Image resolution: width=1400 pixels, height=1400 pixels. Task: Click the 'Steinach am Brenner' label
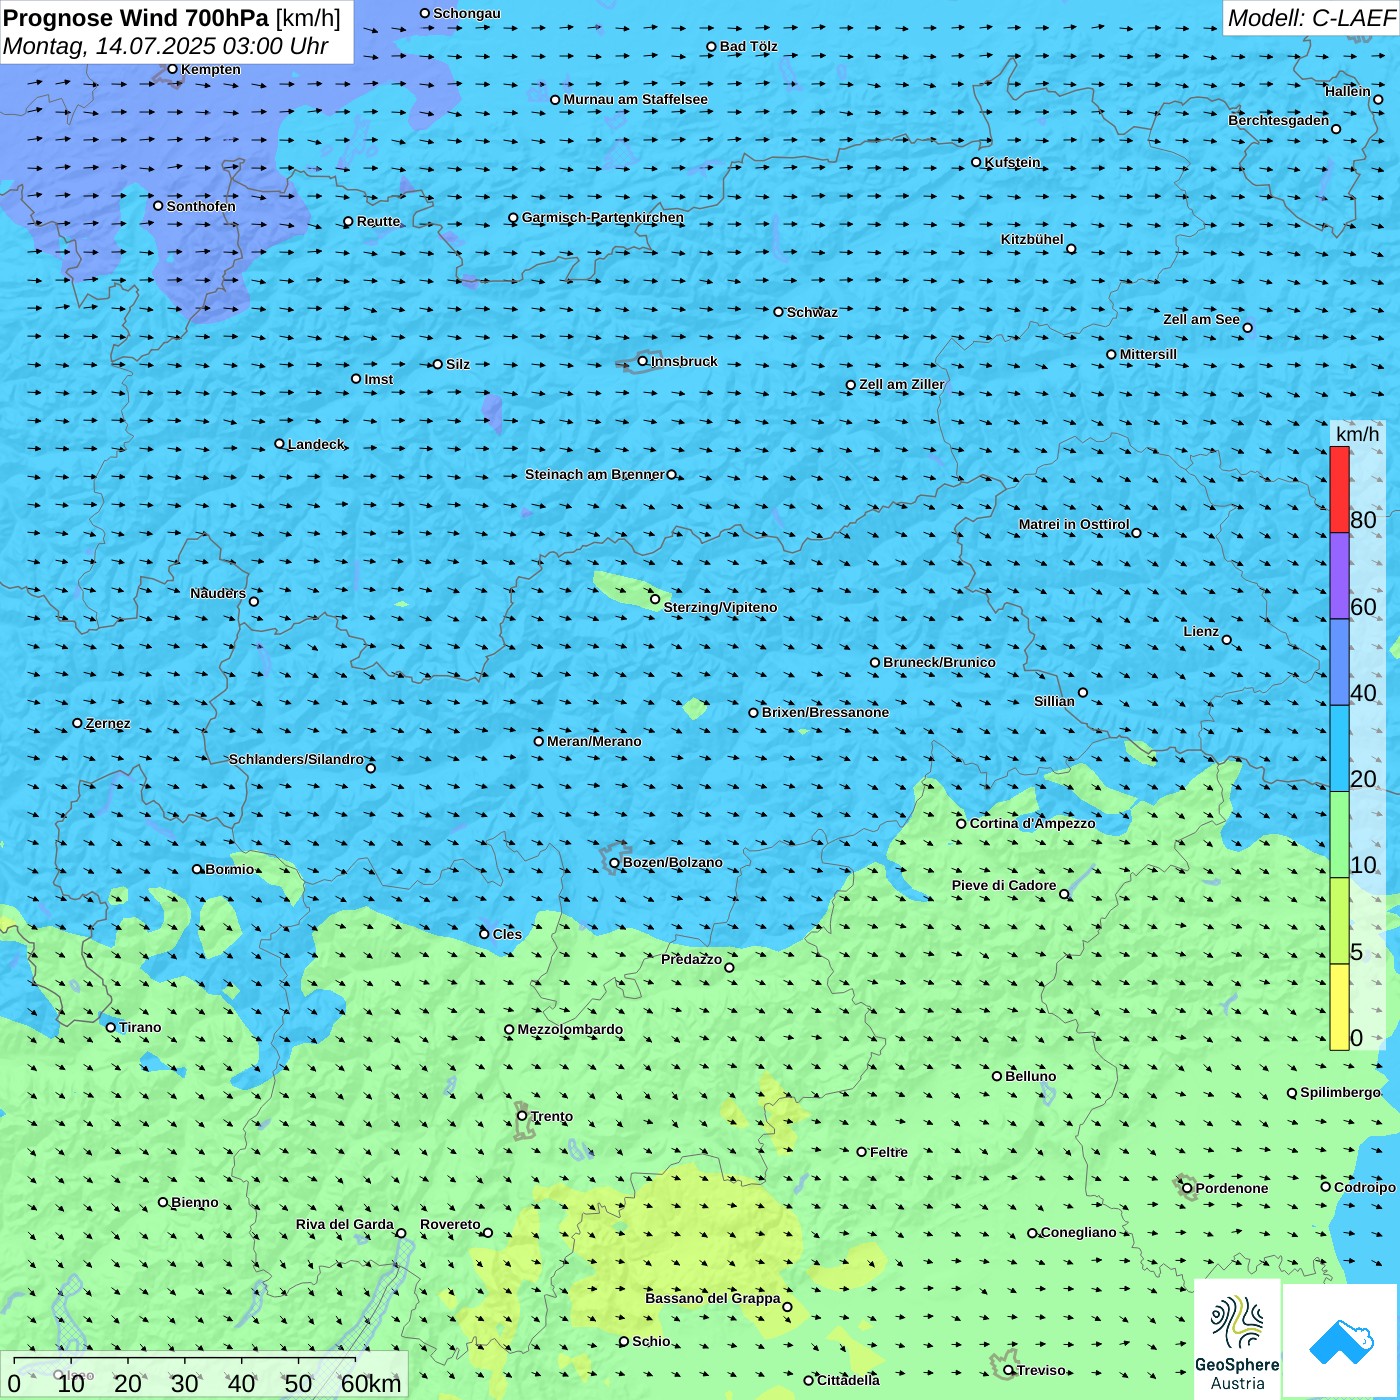click(595, 474)
